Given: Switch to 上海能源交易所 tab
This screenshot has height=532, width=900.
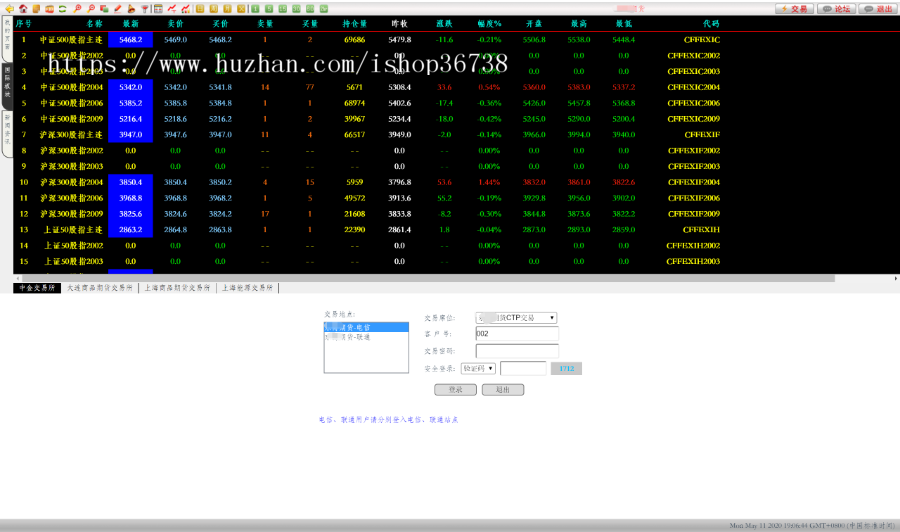Looking at the screenshot, I should point(248,287).
